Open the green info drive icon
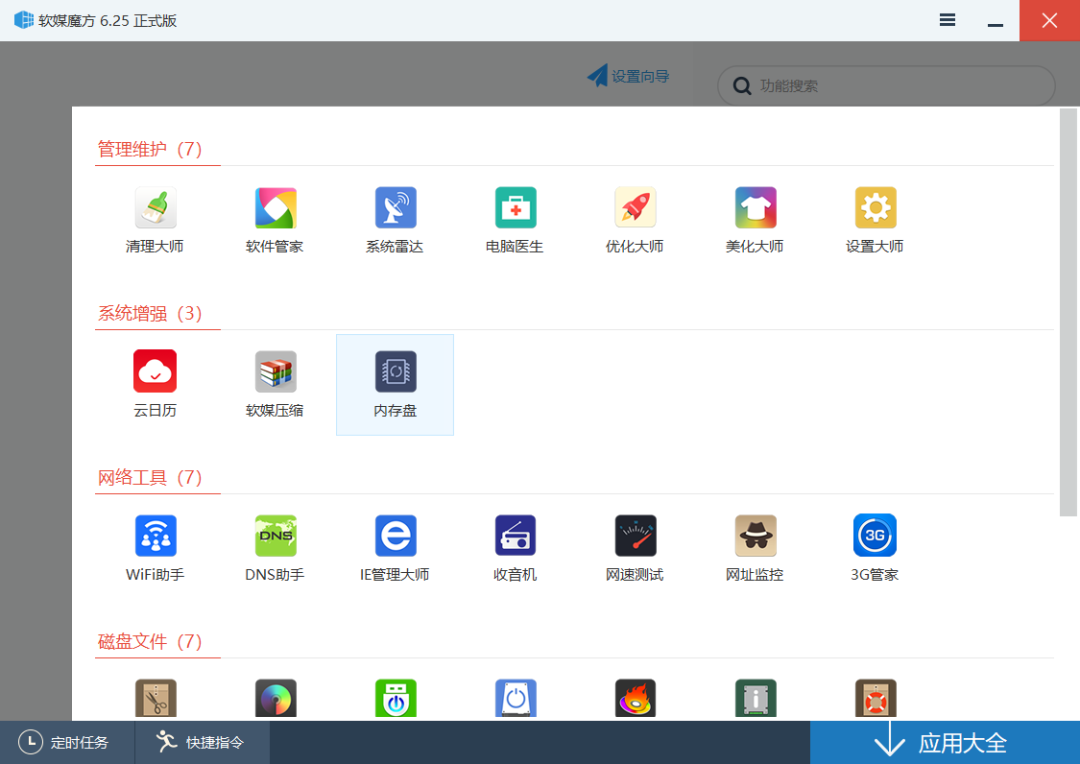The height and width of the screenshot is (764, 1080). click(x=756, y=699)
